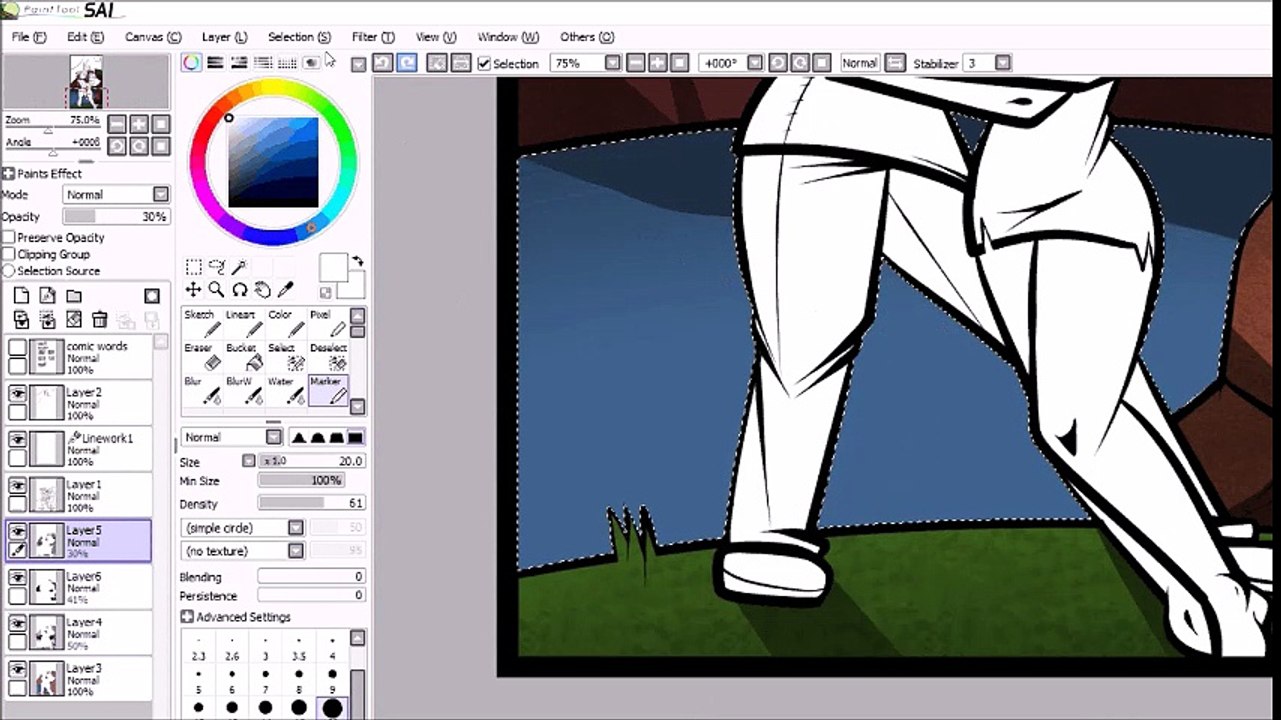
Task: Select brush size preset 2.3
Action: 198,649
